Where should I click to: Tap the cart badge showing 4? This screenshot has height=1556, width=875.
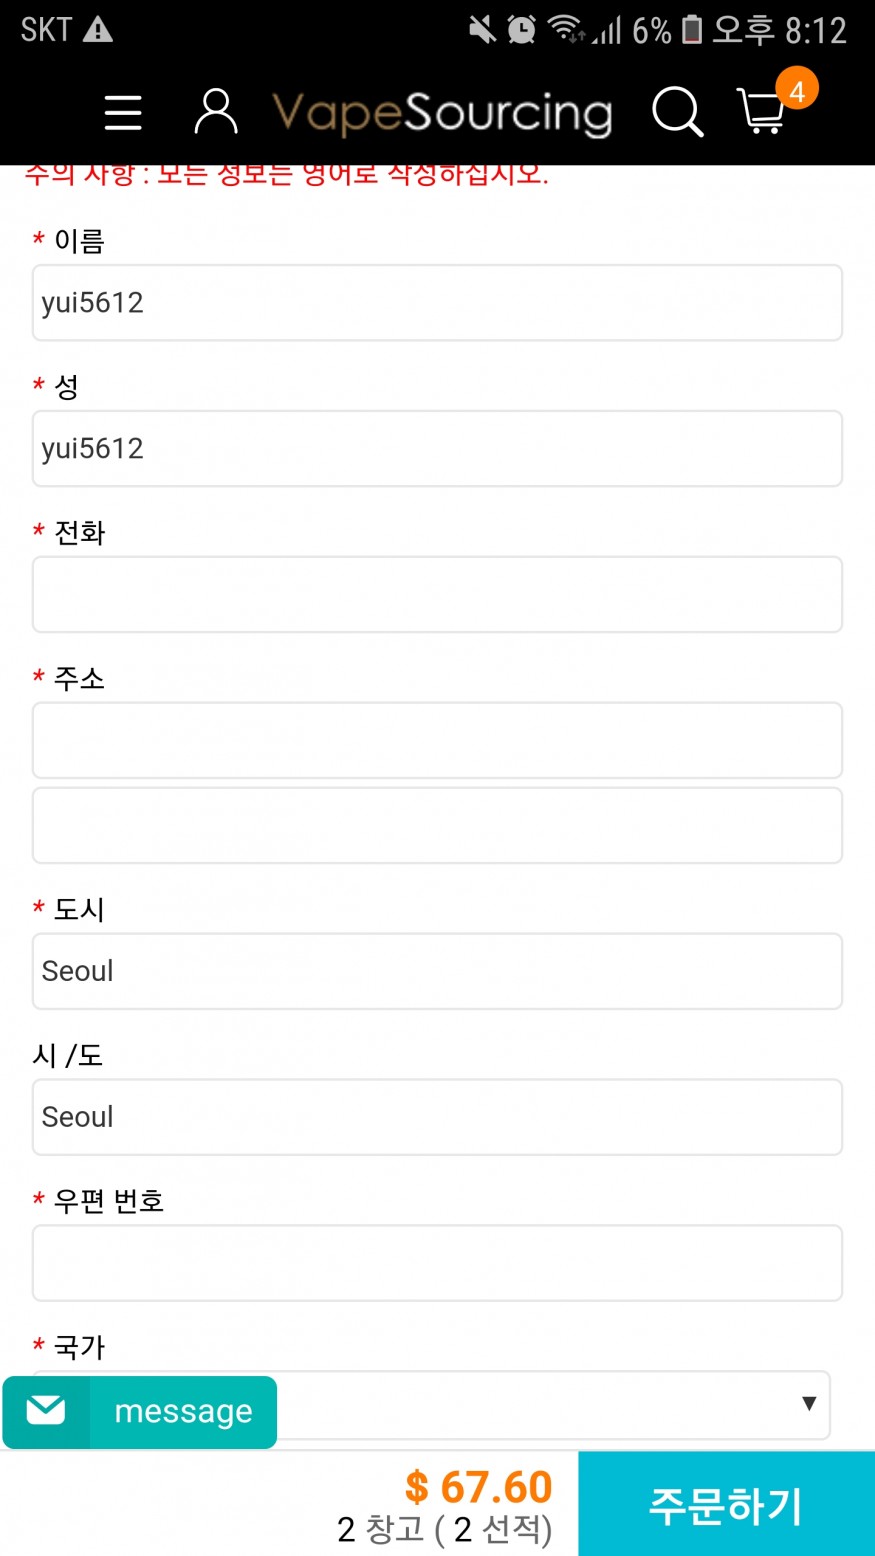pyautogui.click(x=797, y=91)
